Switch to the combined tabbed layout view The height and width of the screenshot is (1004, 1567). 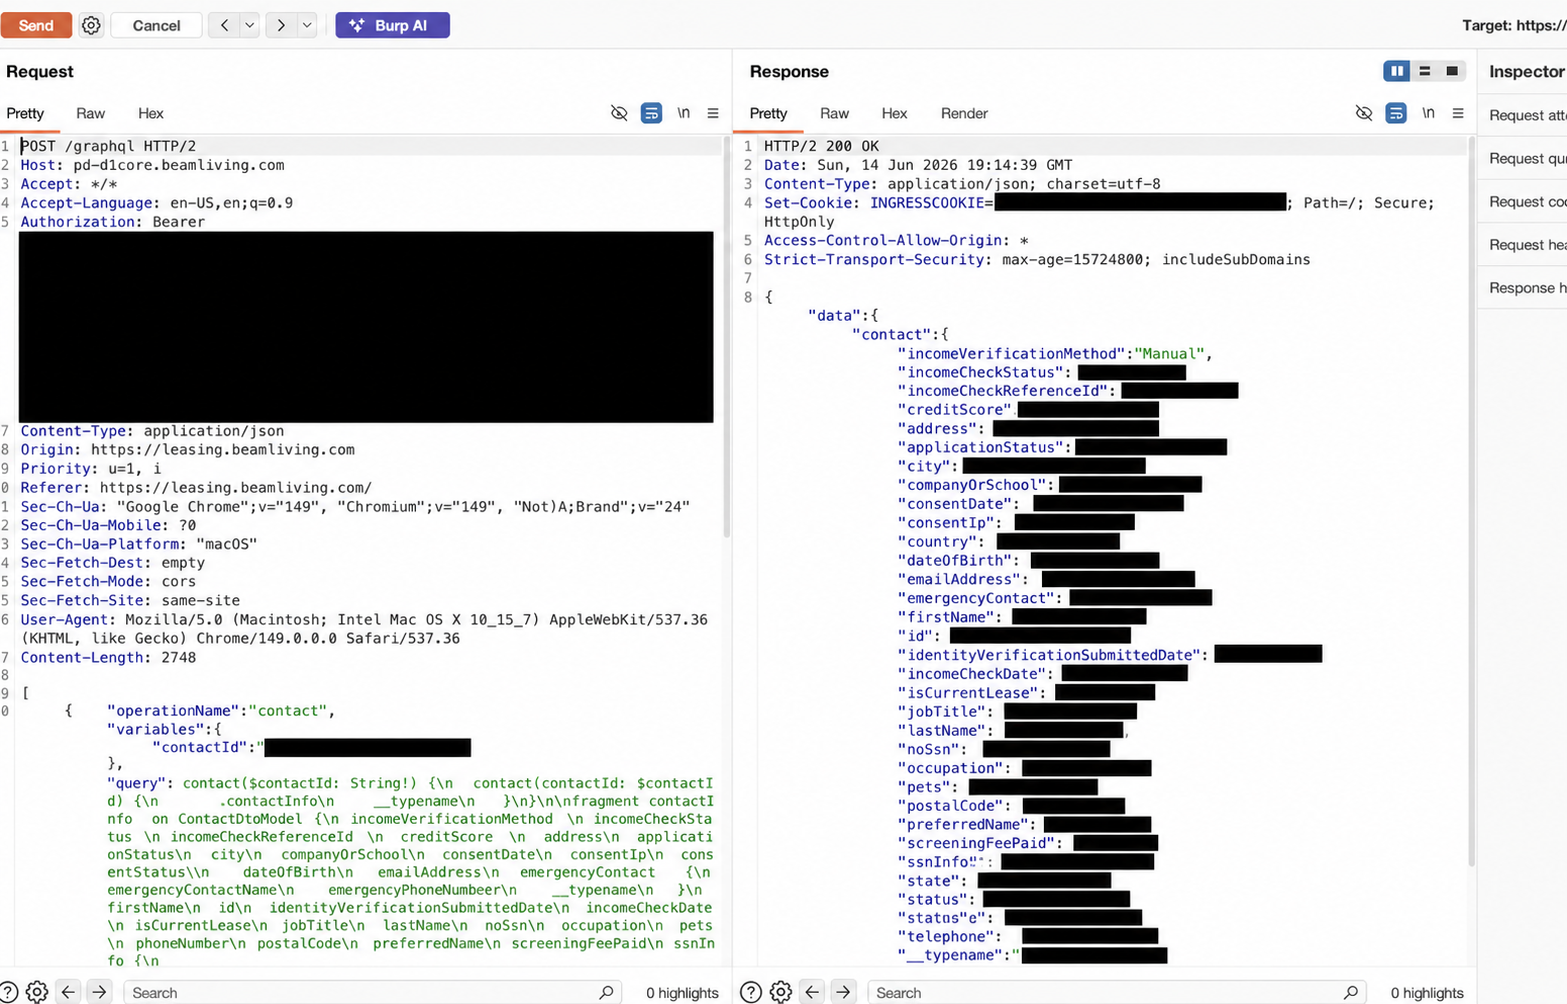[1452, 71]
